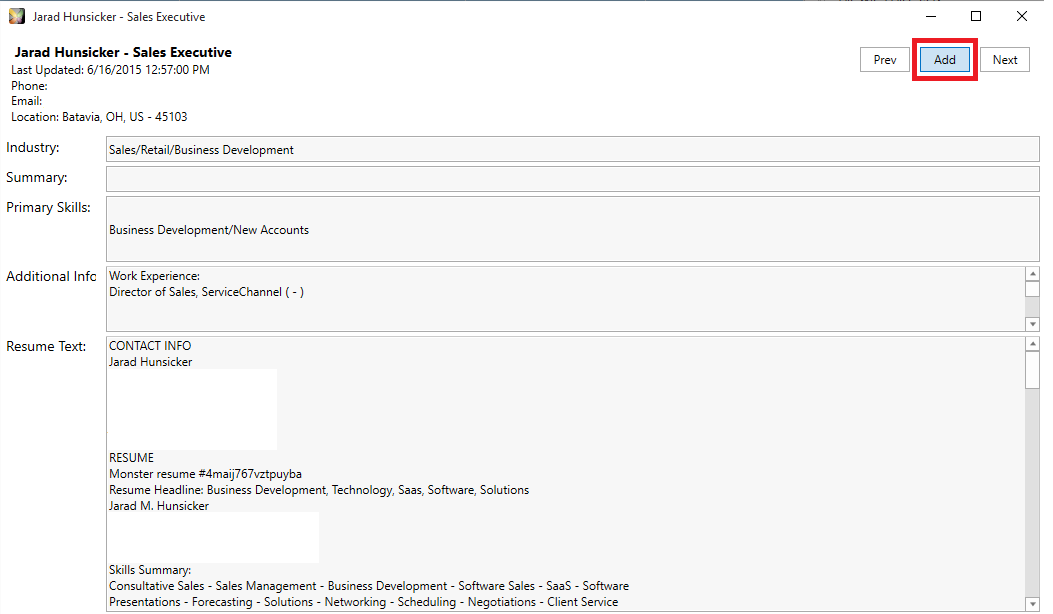This screenshot has height=614, width=1053.
Task: Click the 'Last Updated' date line
Action: point(110,70)
